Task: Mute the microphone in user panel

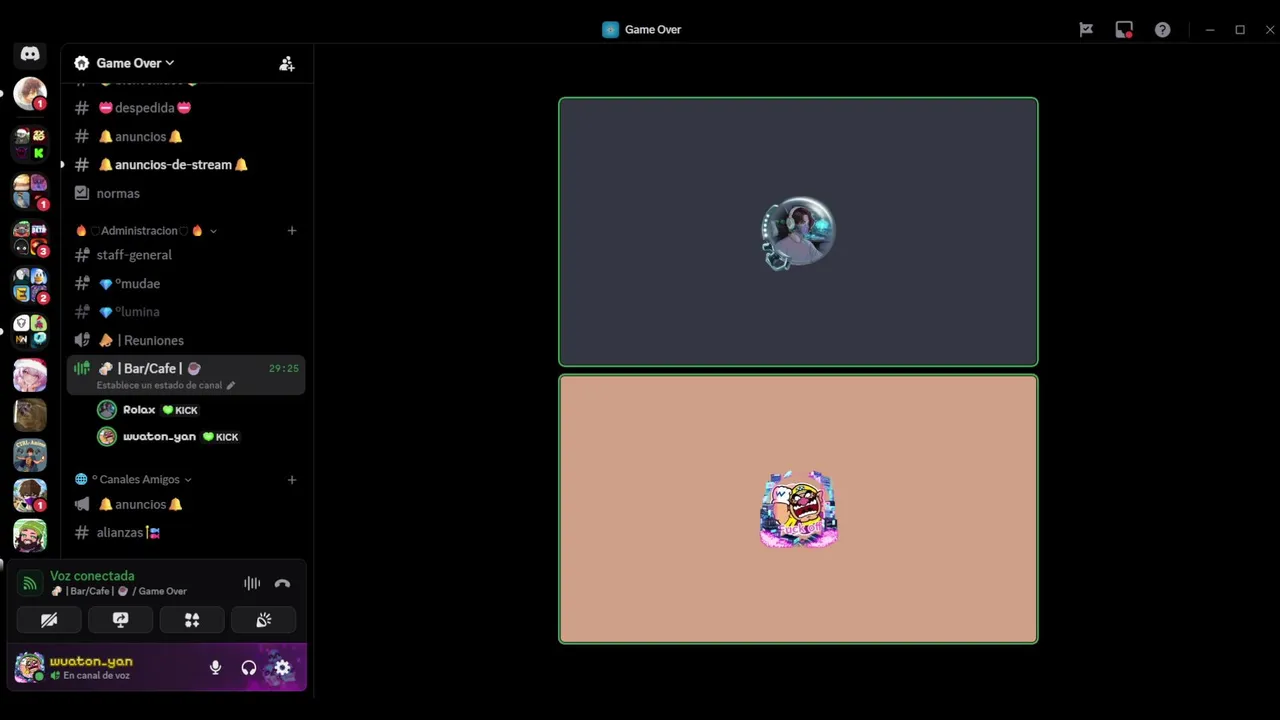Action: pos(215,668)
